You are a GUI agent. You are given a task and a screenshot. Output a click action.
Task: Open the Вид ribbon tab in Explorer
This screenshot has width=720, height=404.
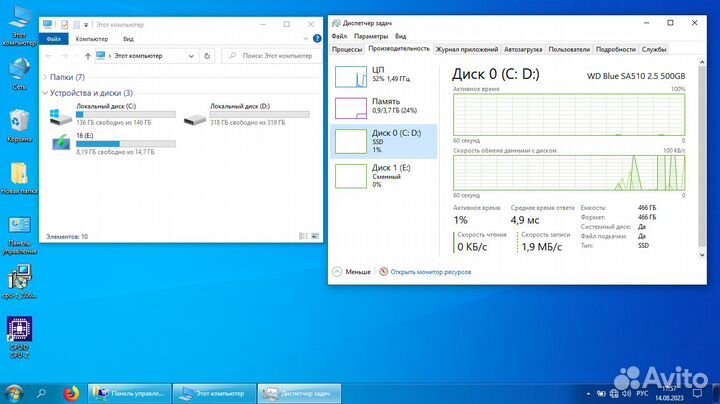(x=128, y=39)
